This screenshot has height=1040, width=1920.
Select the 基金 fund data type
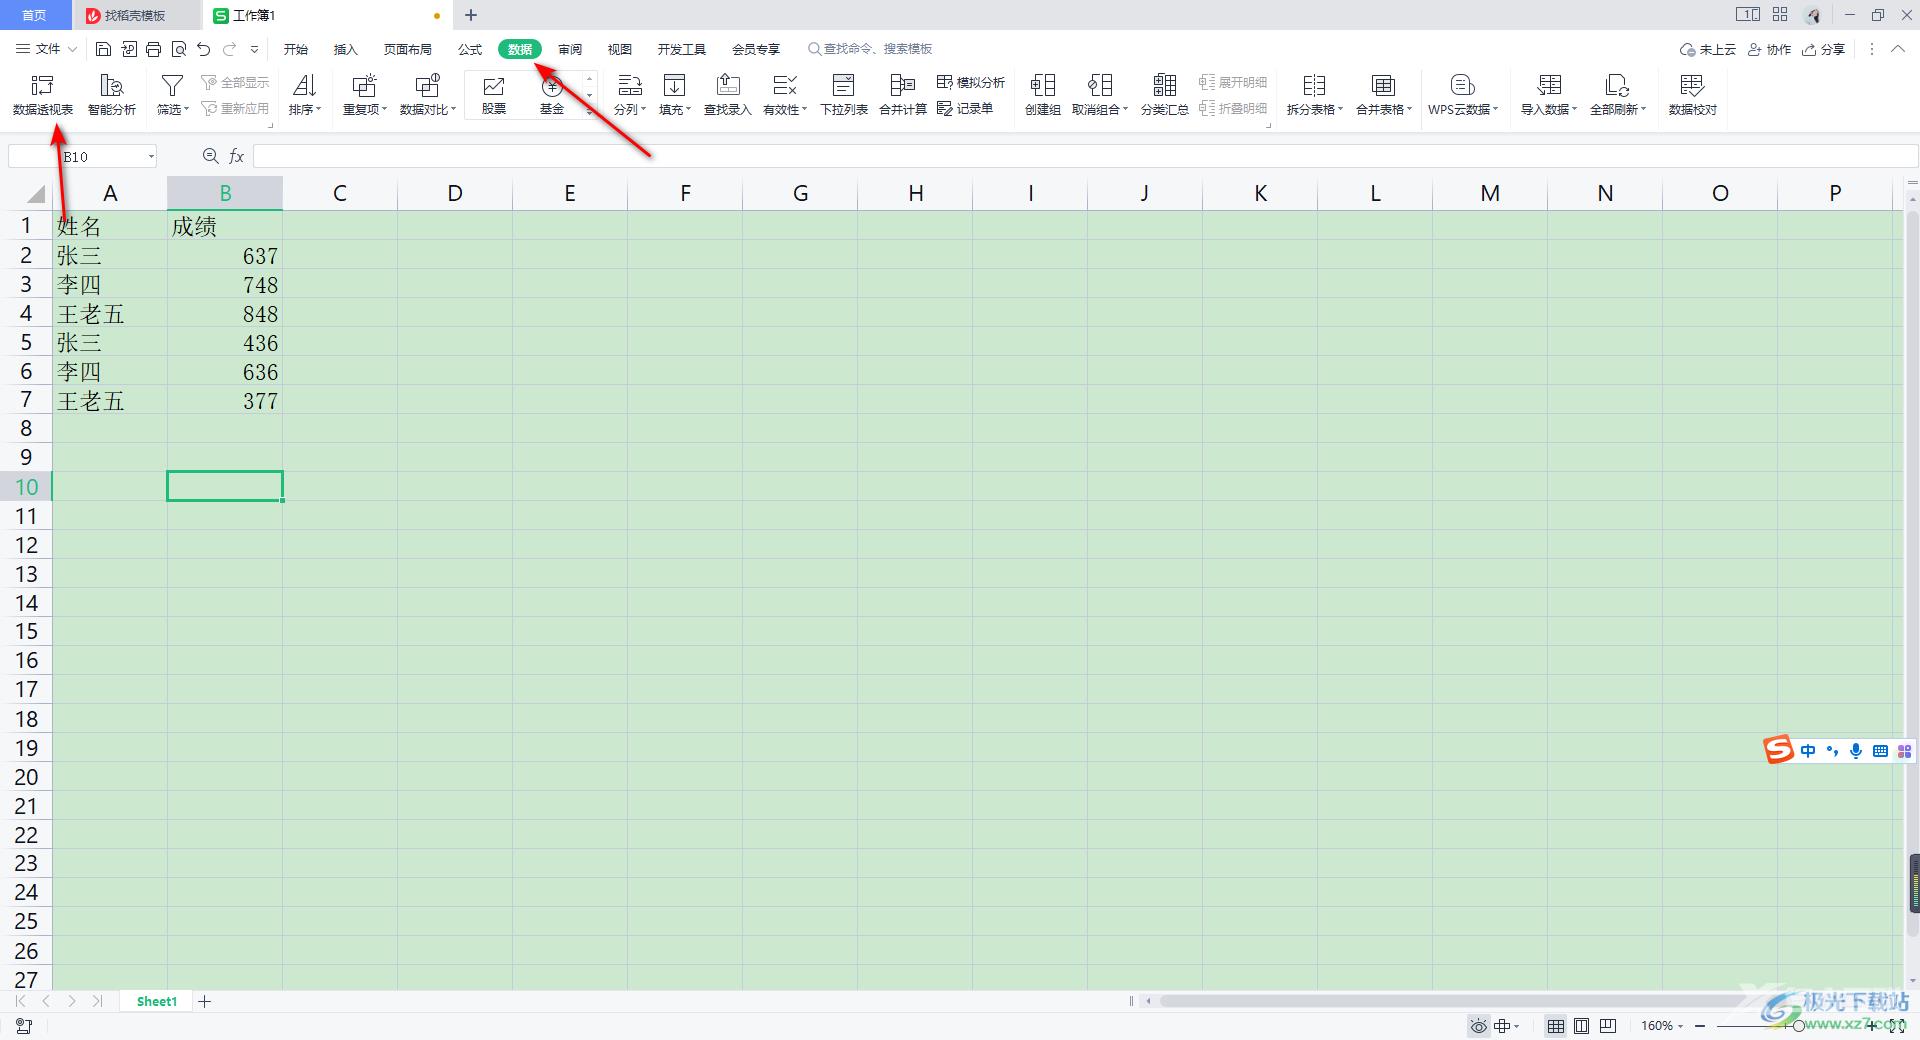point(552,95)
